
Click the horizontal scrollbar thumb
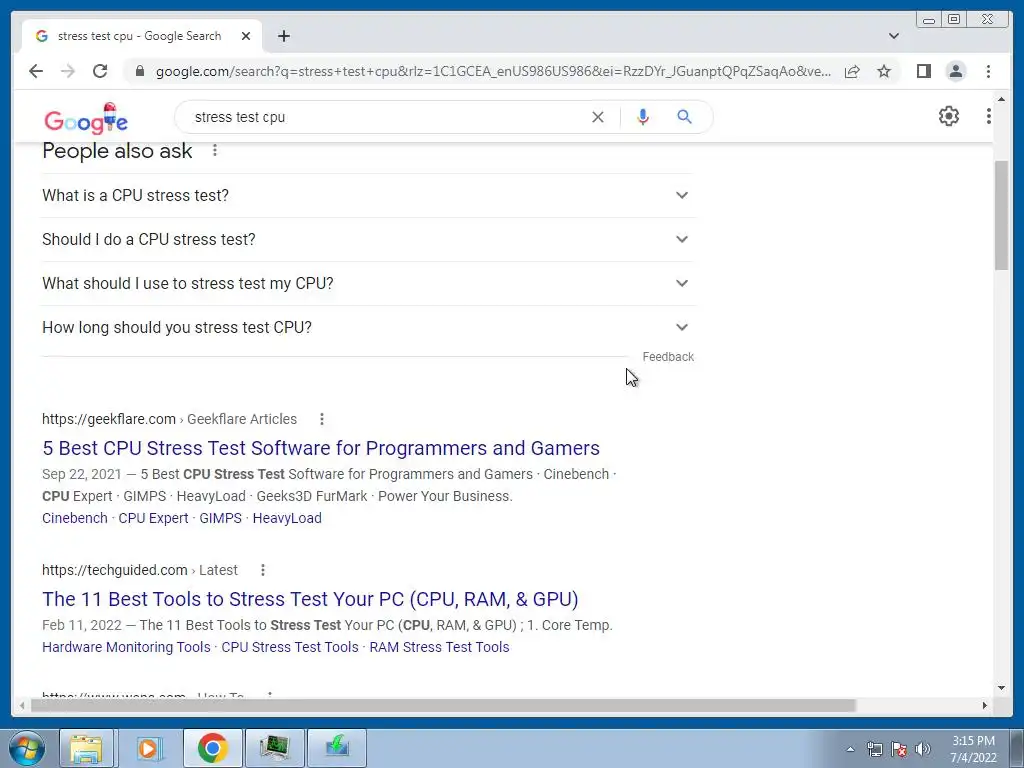point(443,705)
